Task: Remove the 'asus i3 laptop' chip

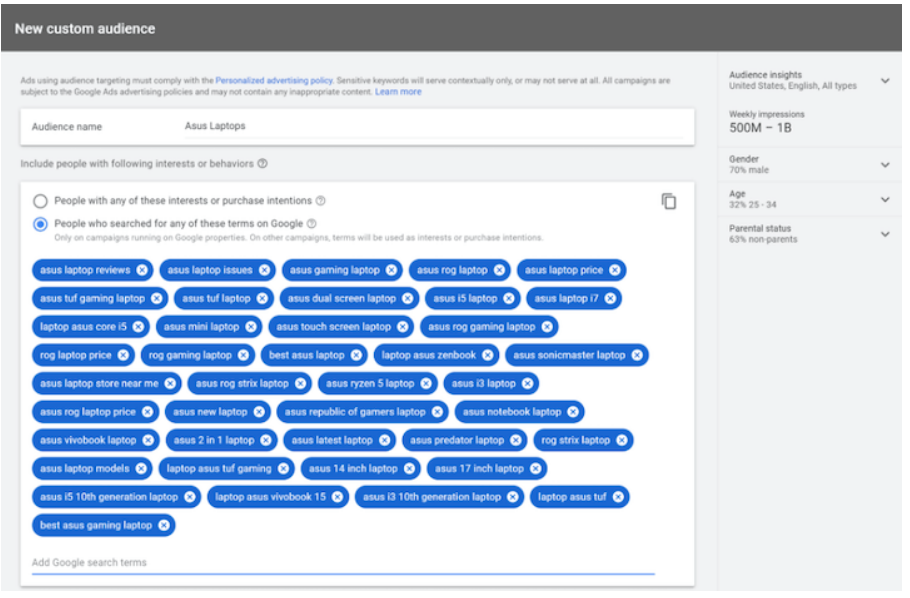Action: [x=528, y=384]
